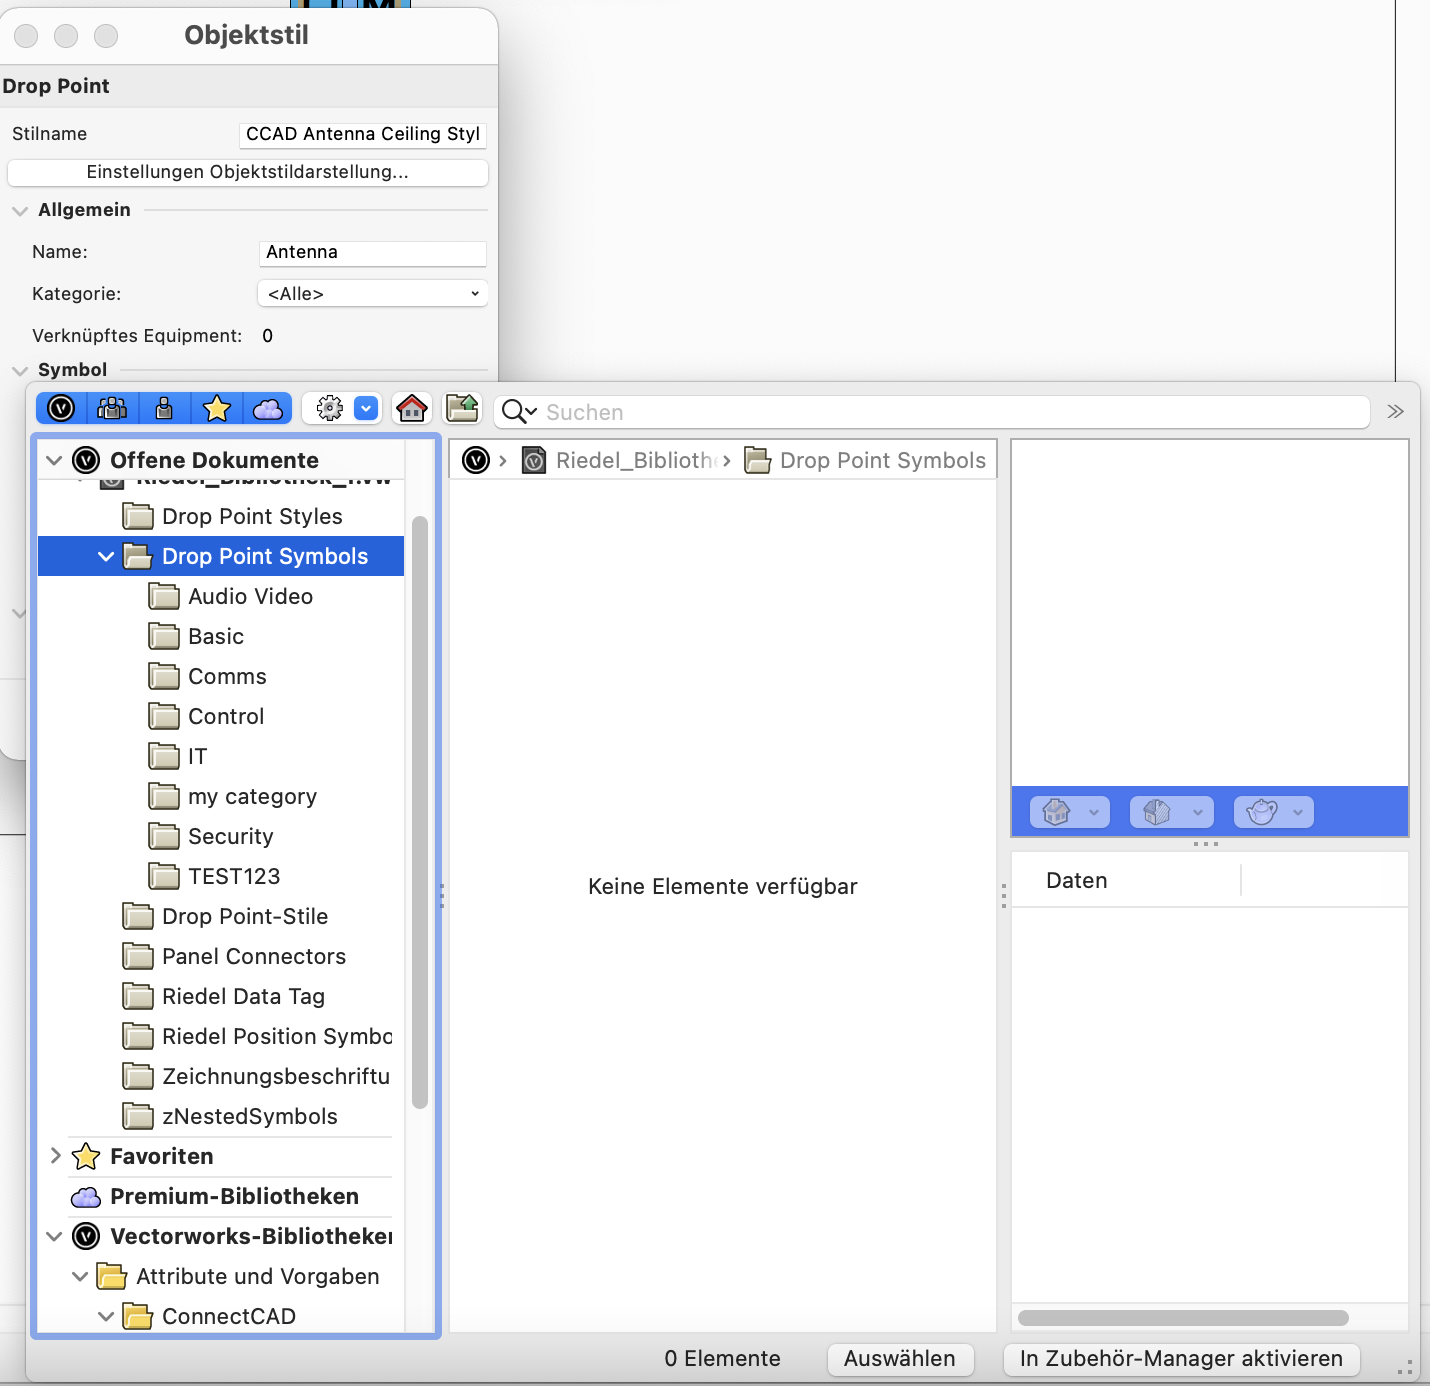Click Einstellungen Objektstildarstellung button
The height and width of the screenshot is (1386, 1430).
coord(247,172)
